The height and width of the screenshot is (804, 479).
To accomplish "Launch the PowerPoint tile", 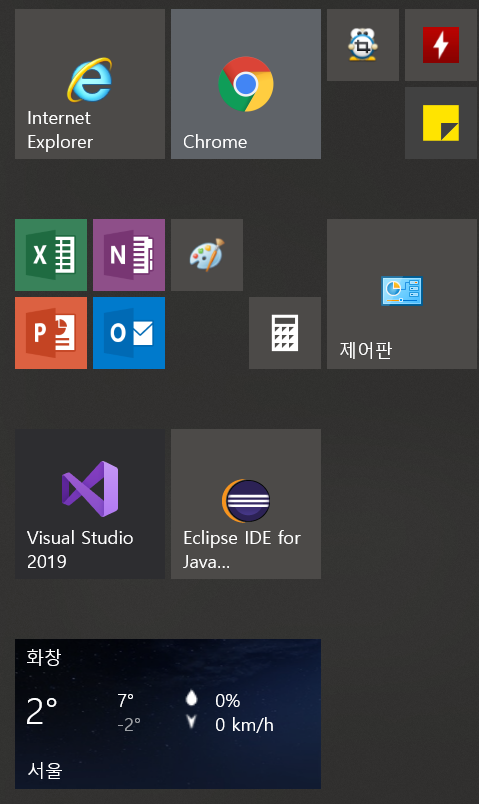I will pos(51,333).
